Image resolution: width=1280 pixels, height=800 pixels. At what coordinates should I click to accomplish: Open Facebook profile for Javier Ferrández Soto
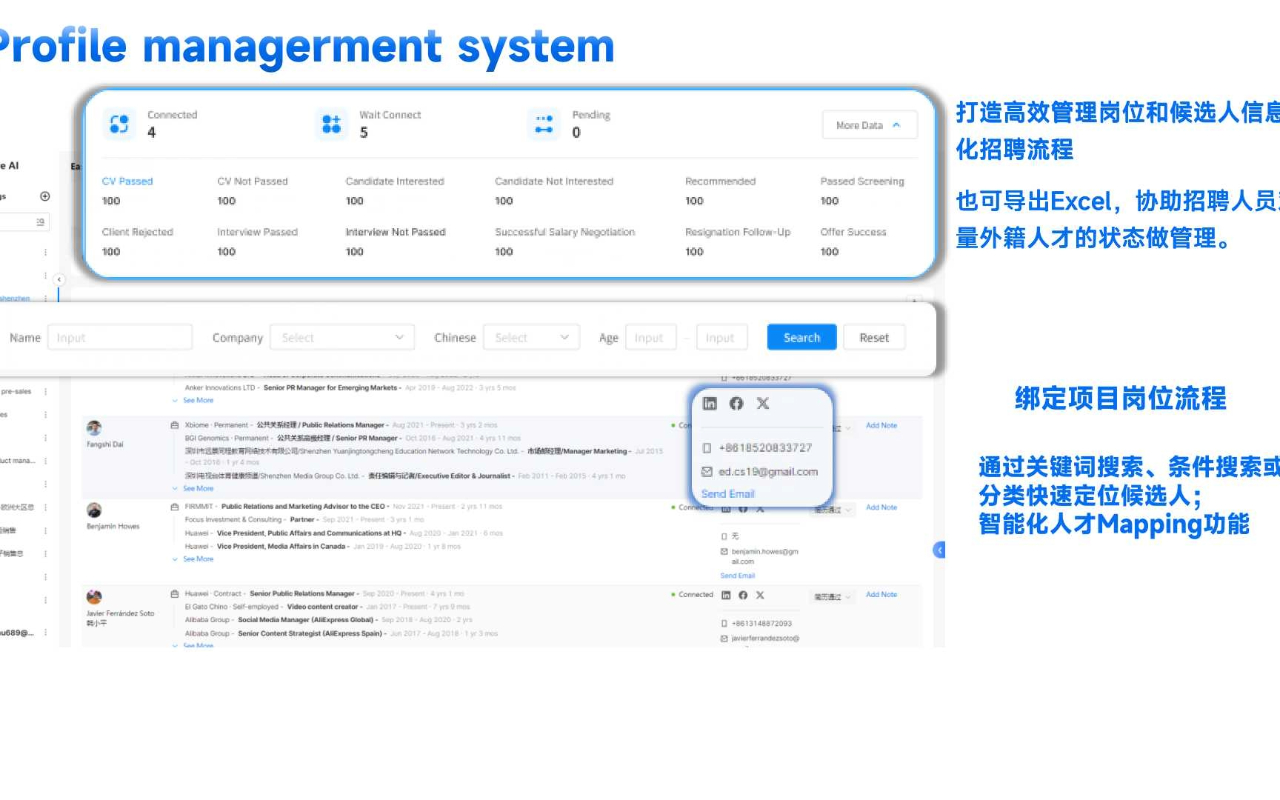[743, 595]
